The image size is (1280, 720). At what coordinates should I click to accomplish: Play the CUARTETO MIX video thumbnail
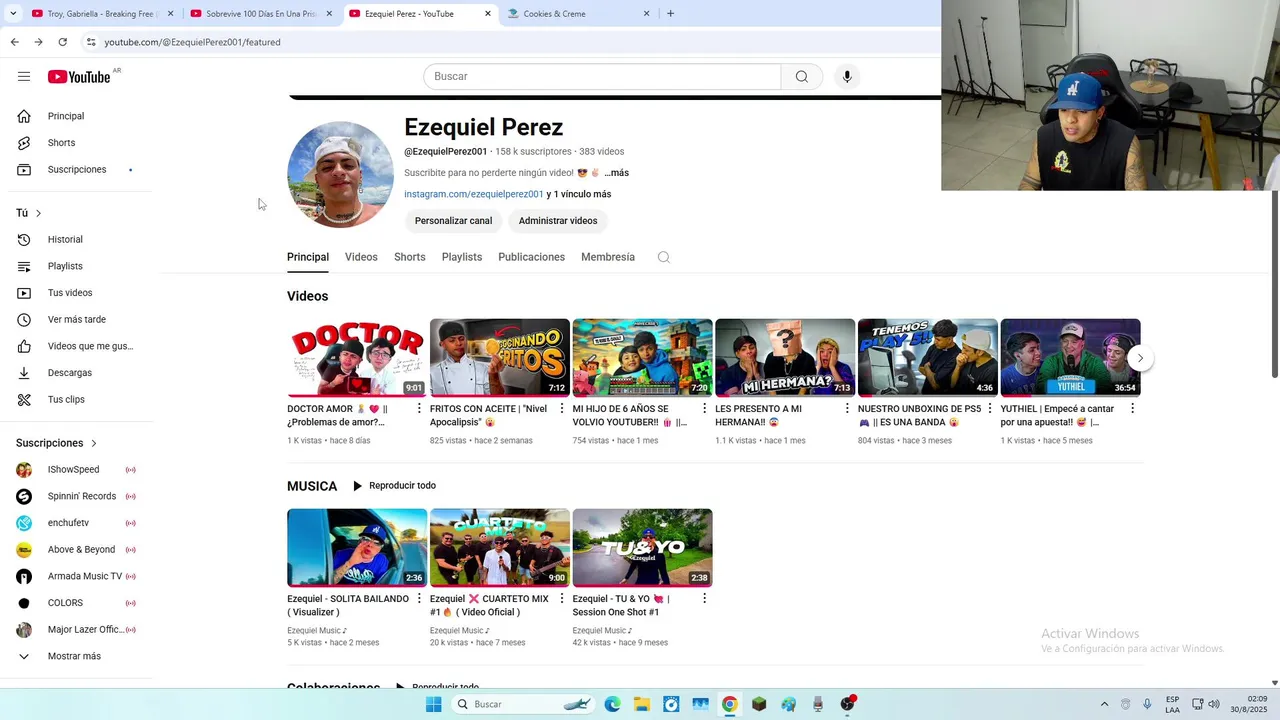click(500, 548)
